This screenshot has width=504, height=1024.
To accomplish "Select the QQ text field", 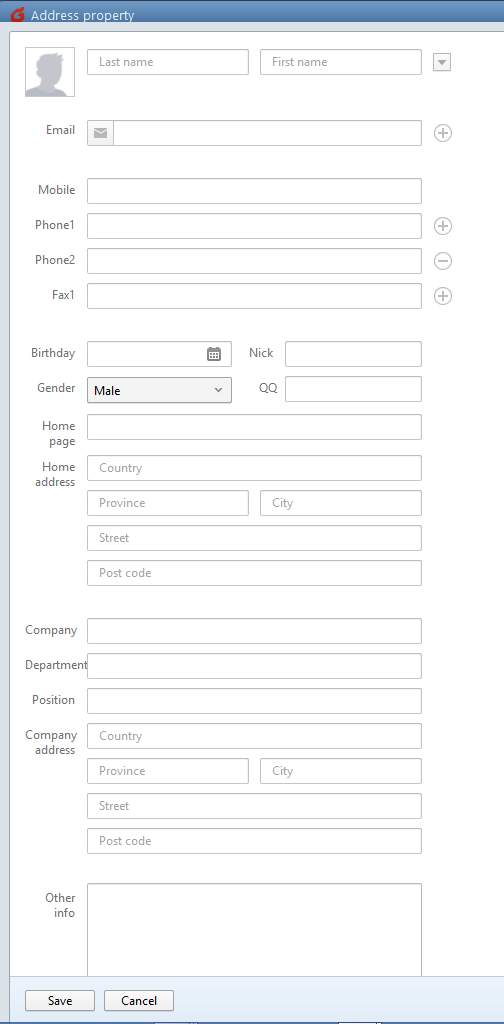I will tap(353, 389).
